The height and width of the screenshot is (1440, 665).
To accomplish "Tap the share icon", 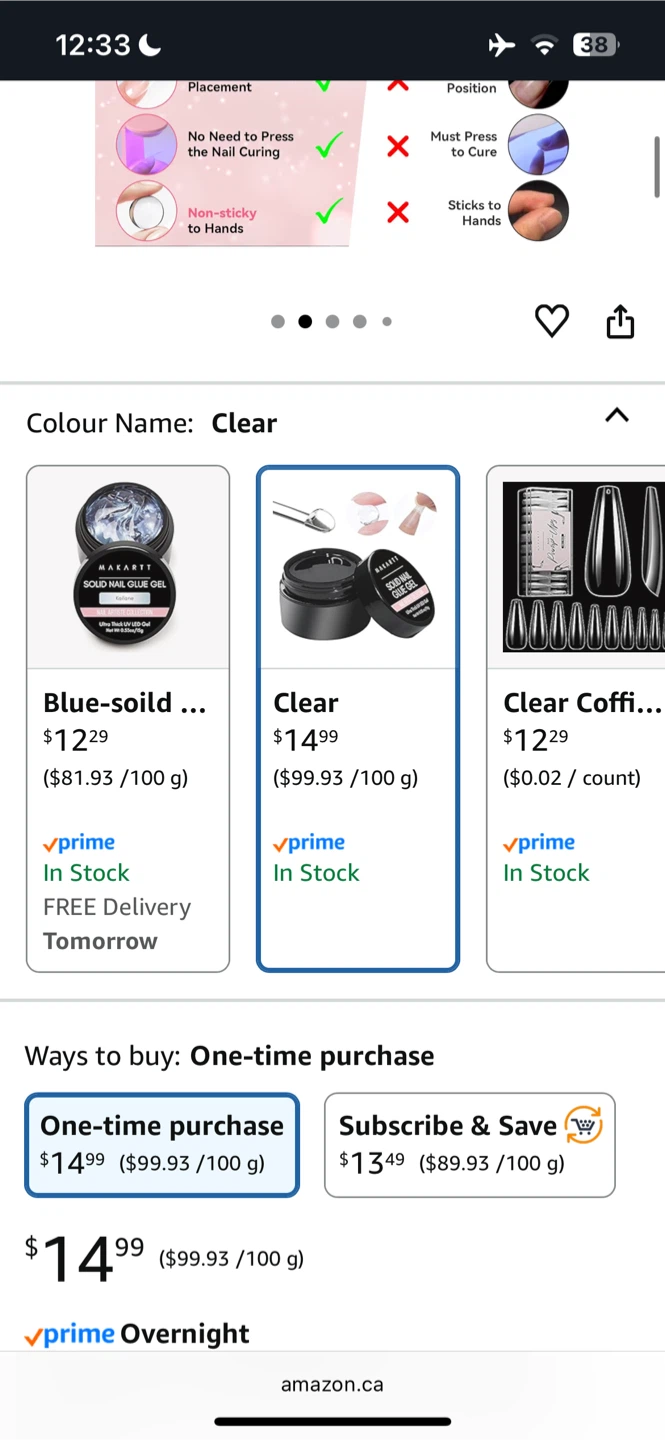I will tap(620, 321).
